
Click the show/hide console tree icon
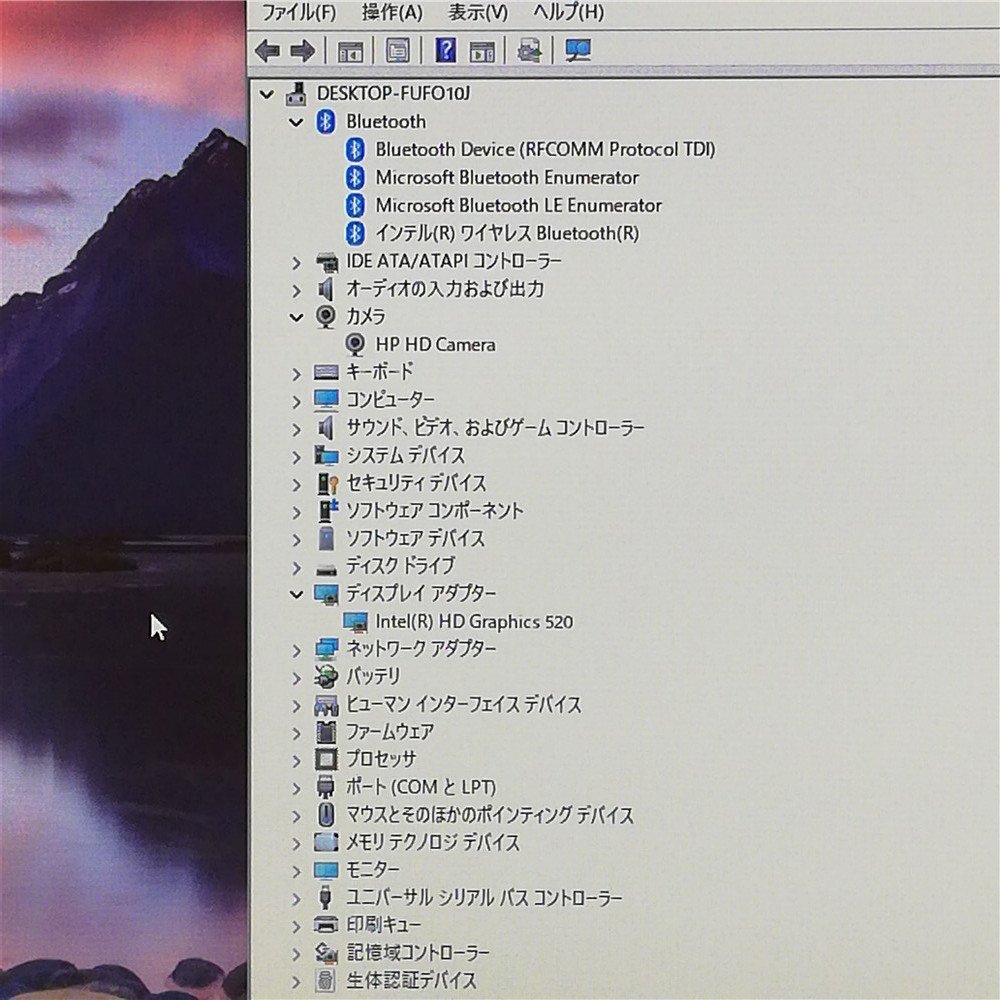350,50
